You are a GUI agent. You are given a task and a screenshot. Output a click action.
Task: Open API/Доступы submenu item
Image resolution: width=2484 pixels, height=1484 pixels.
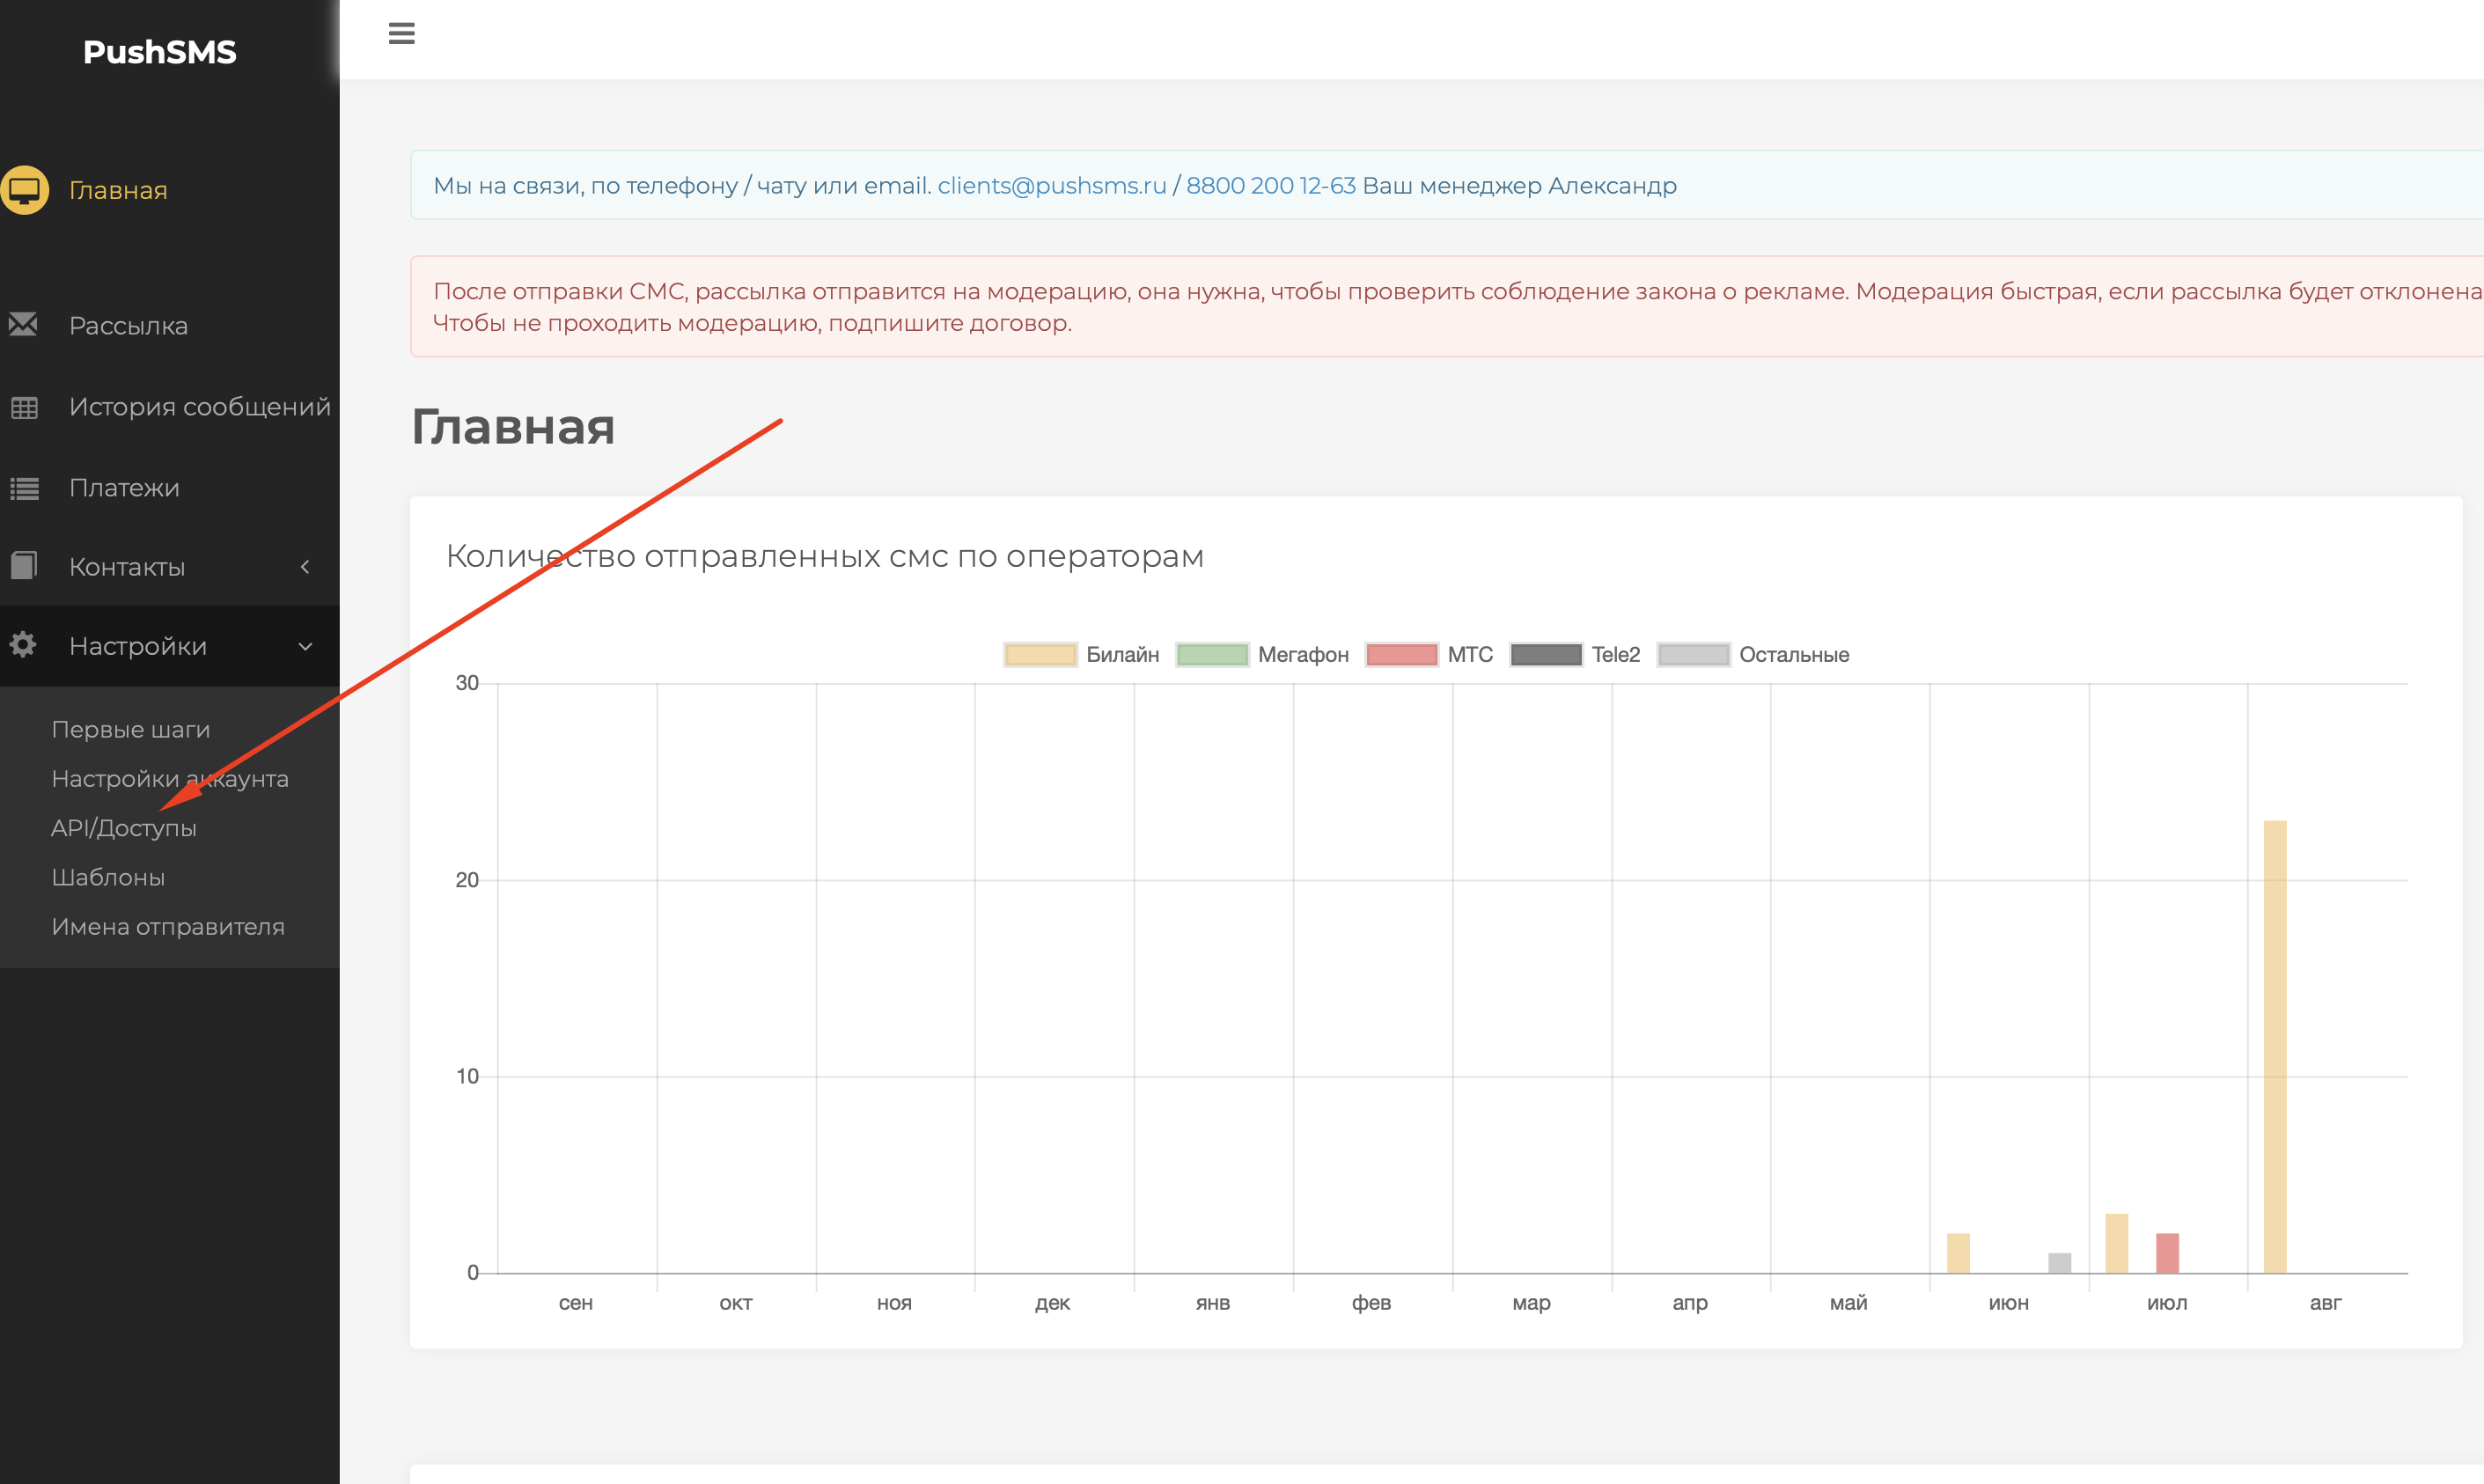point(124,828)
